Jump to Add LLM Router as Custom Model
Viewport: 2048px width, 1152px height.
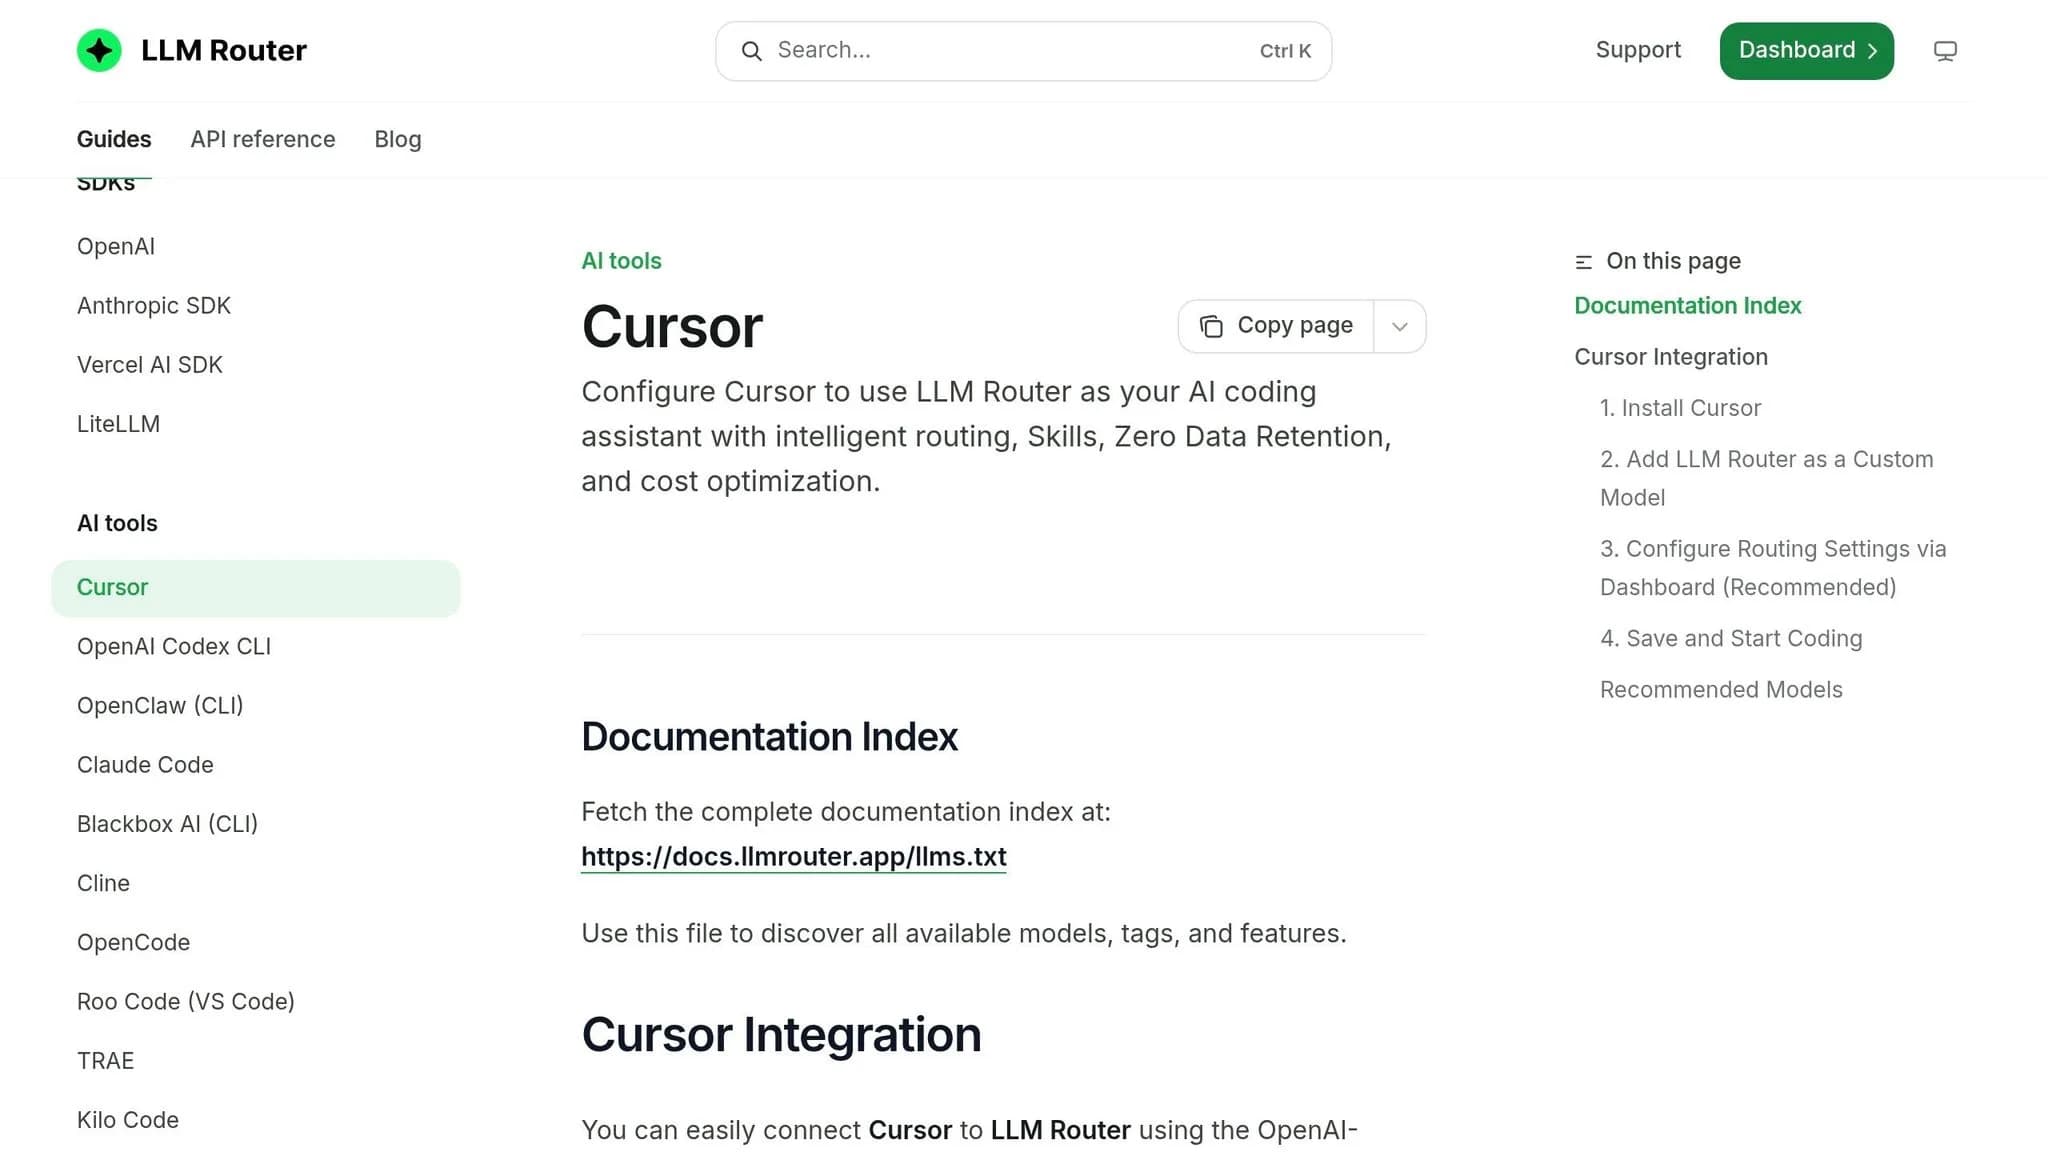point(1766,478)
